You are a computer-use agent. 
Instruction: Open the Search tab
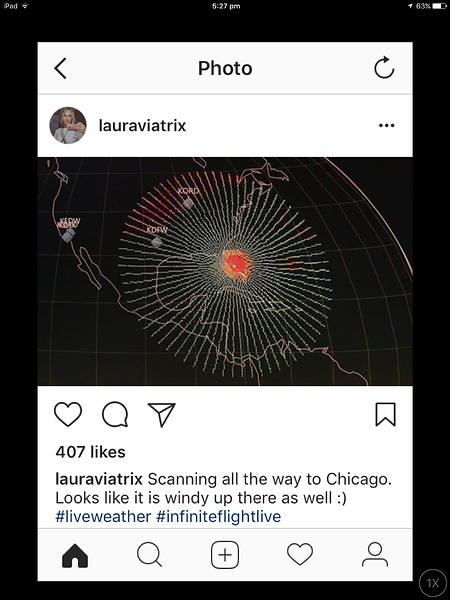[x=150, y=555]
